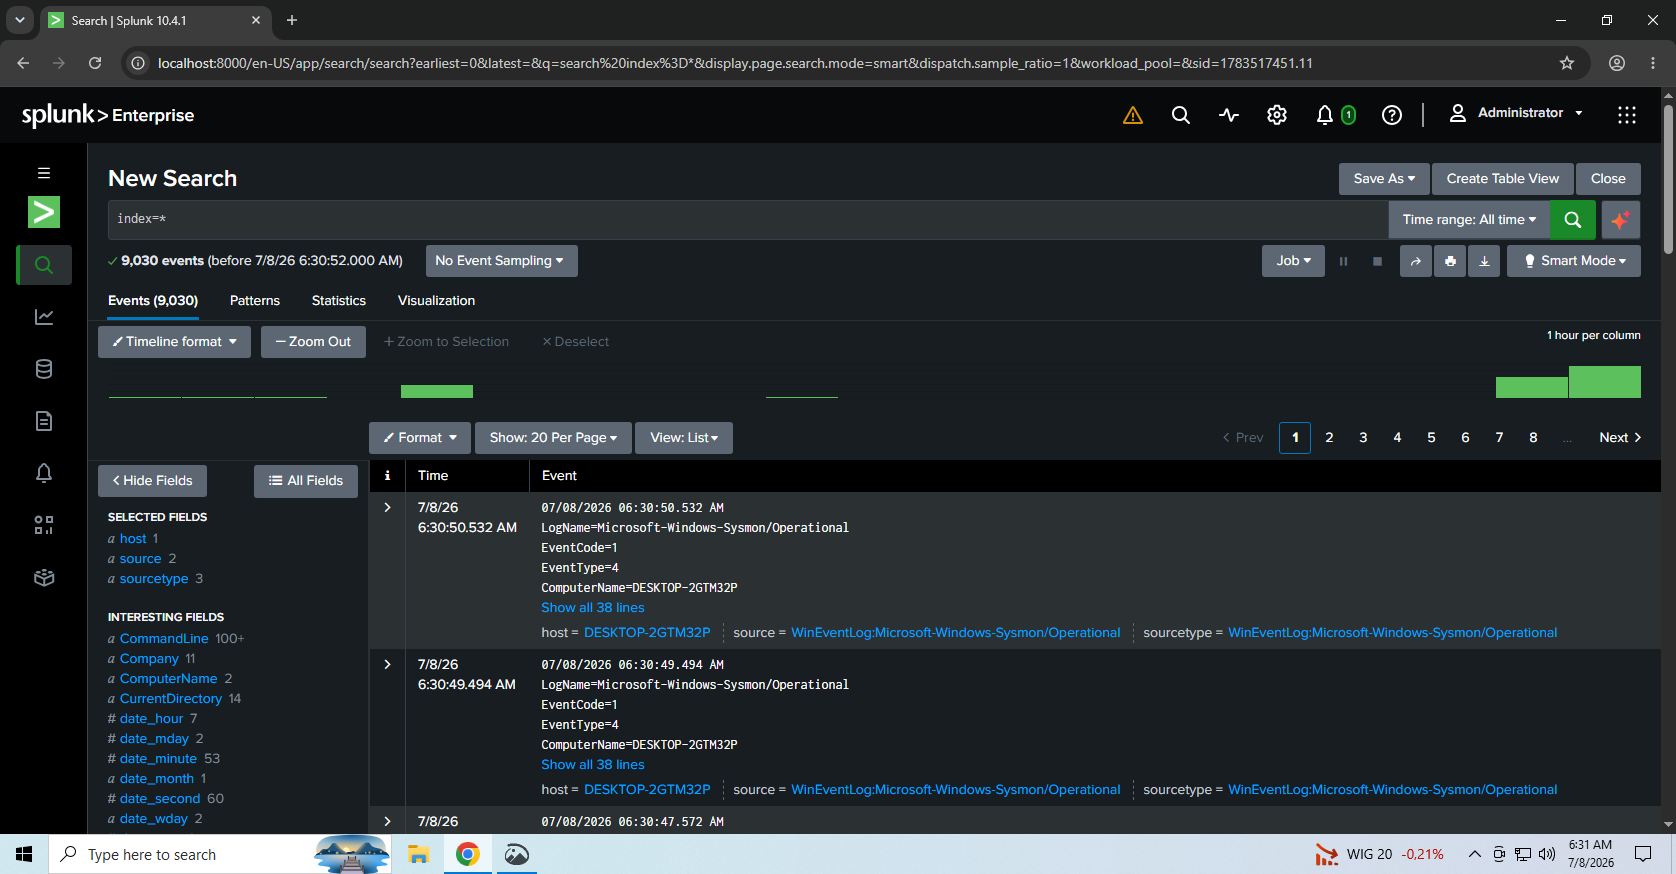Pause the search job
The image size is (1676, 874).
tap(1343, 261)
